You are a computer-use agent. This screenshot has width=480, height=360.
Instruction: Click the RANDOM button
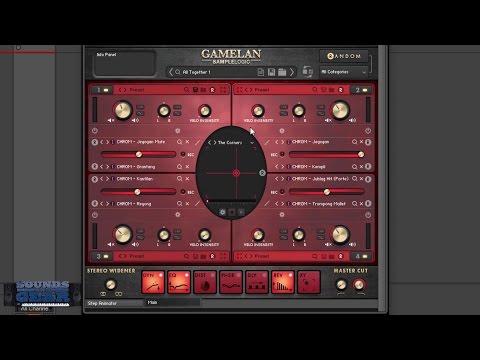344,56
